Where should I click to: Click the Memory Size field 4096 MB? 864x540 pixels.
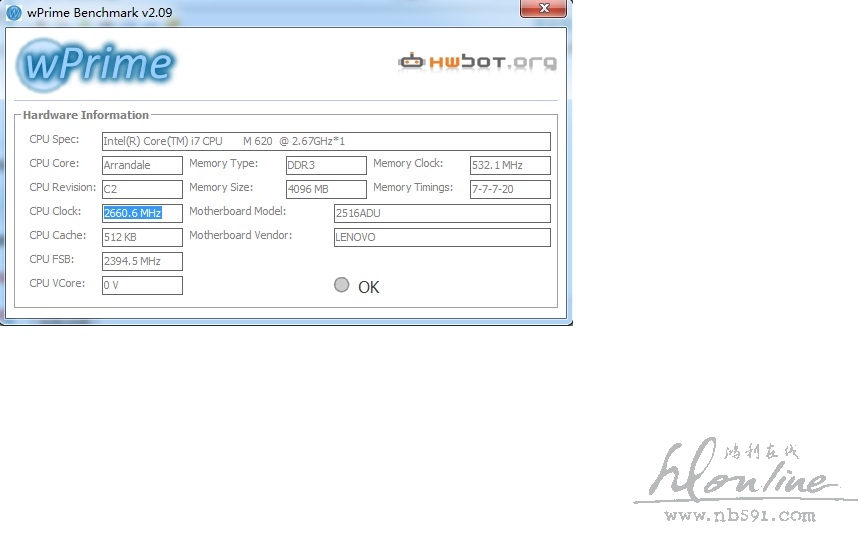(326, 189)
